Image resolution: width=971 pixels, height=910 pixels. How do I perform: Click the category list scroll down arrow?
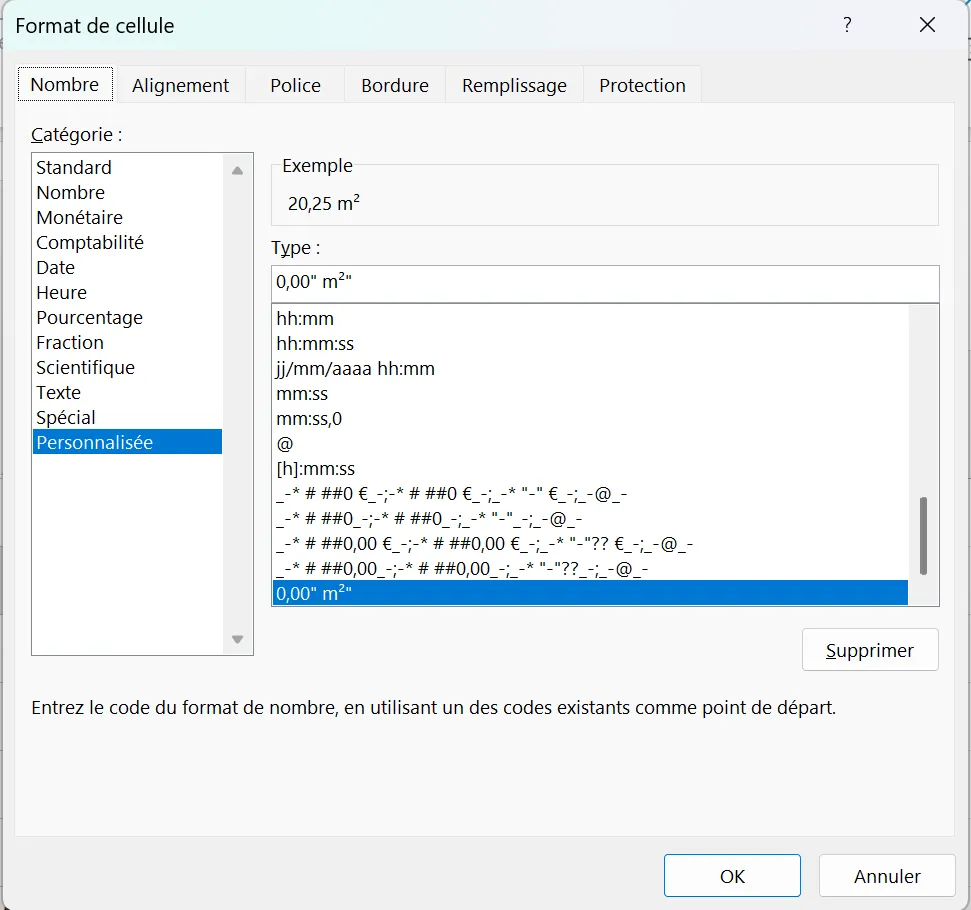237,639
